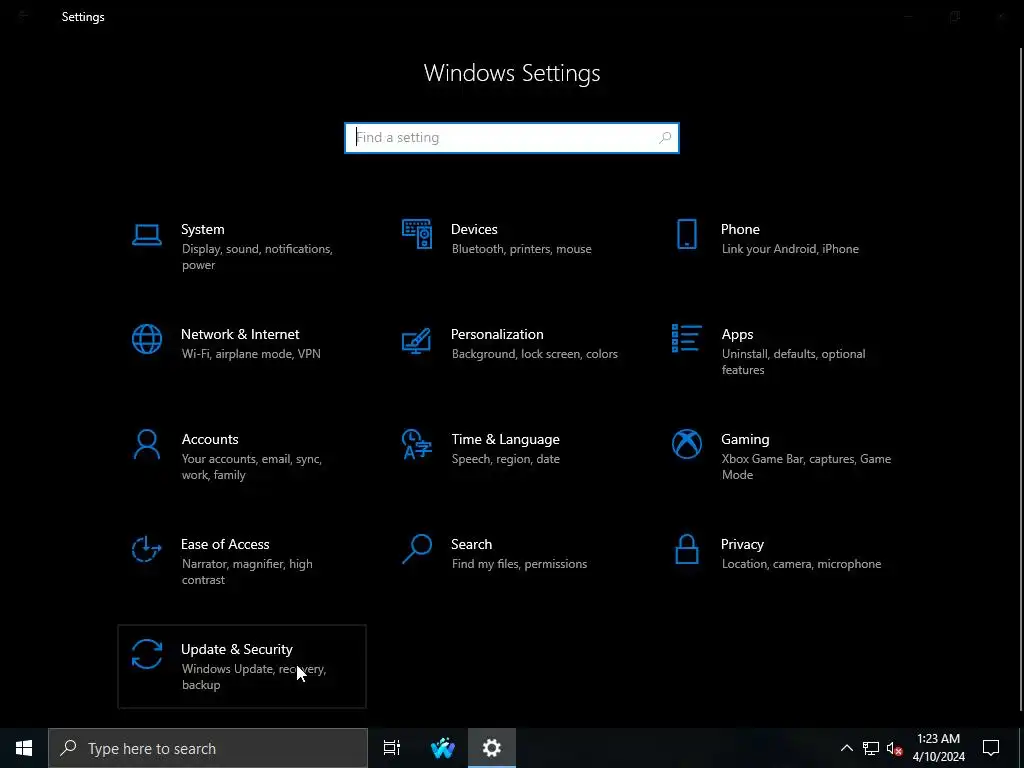This screenshot has height=768, width=1024.
Task: Open the Accounts person icon
Action: (146, 445)
